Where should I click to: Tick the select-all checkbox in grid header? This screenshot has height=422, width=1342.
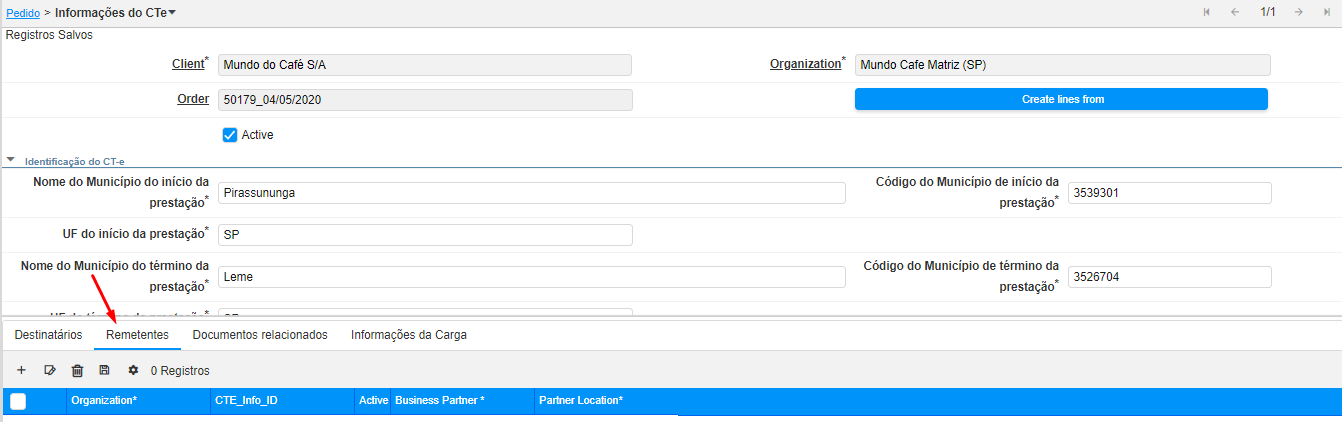pos(18,401)
